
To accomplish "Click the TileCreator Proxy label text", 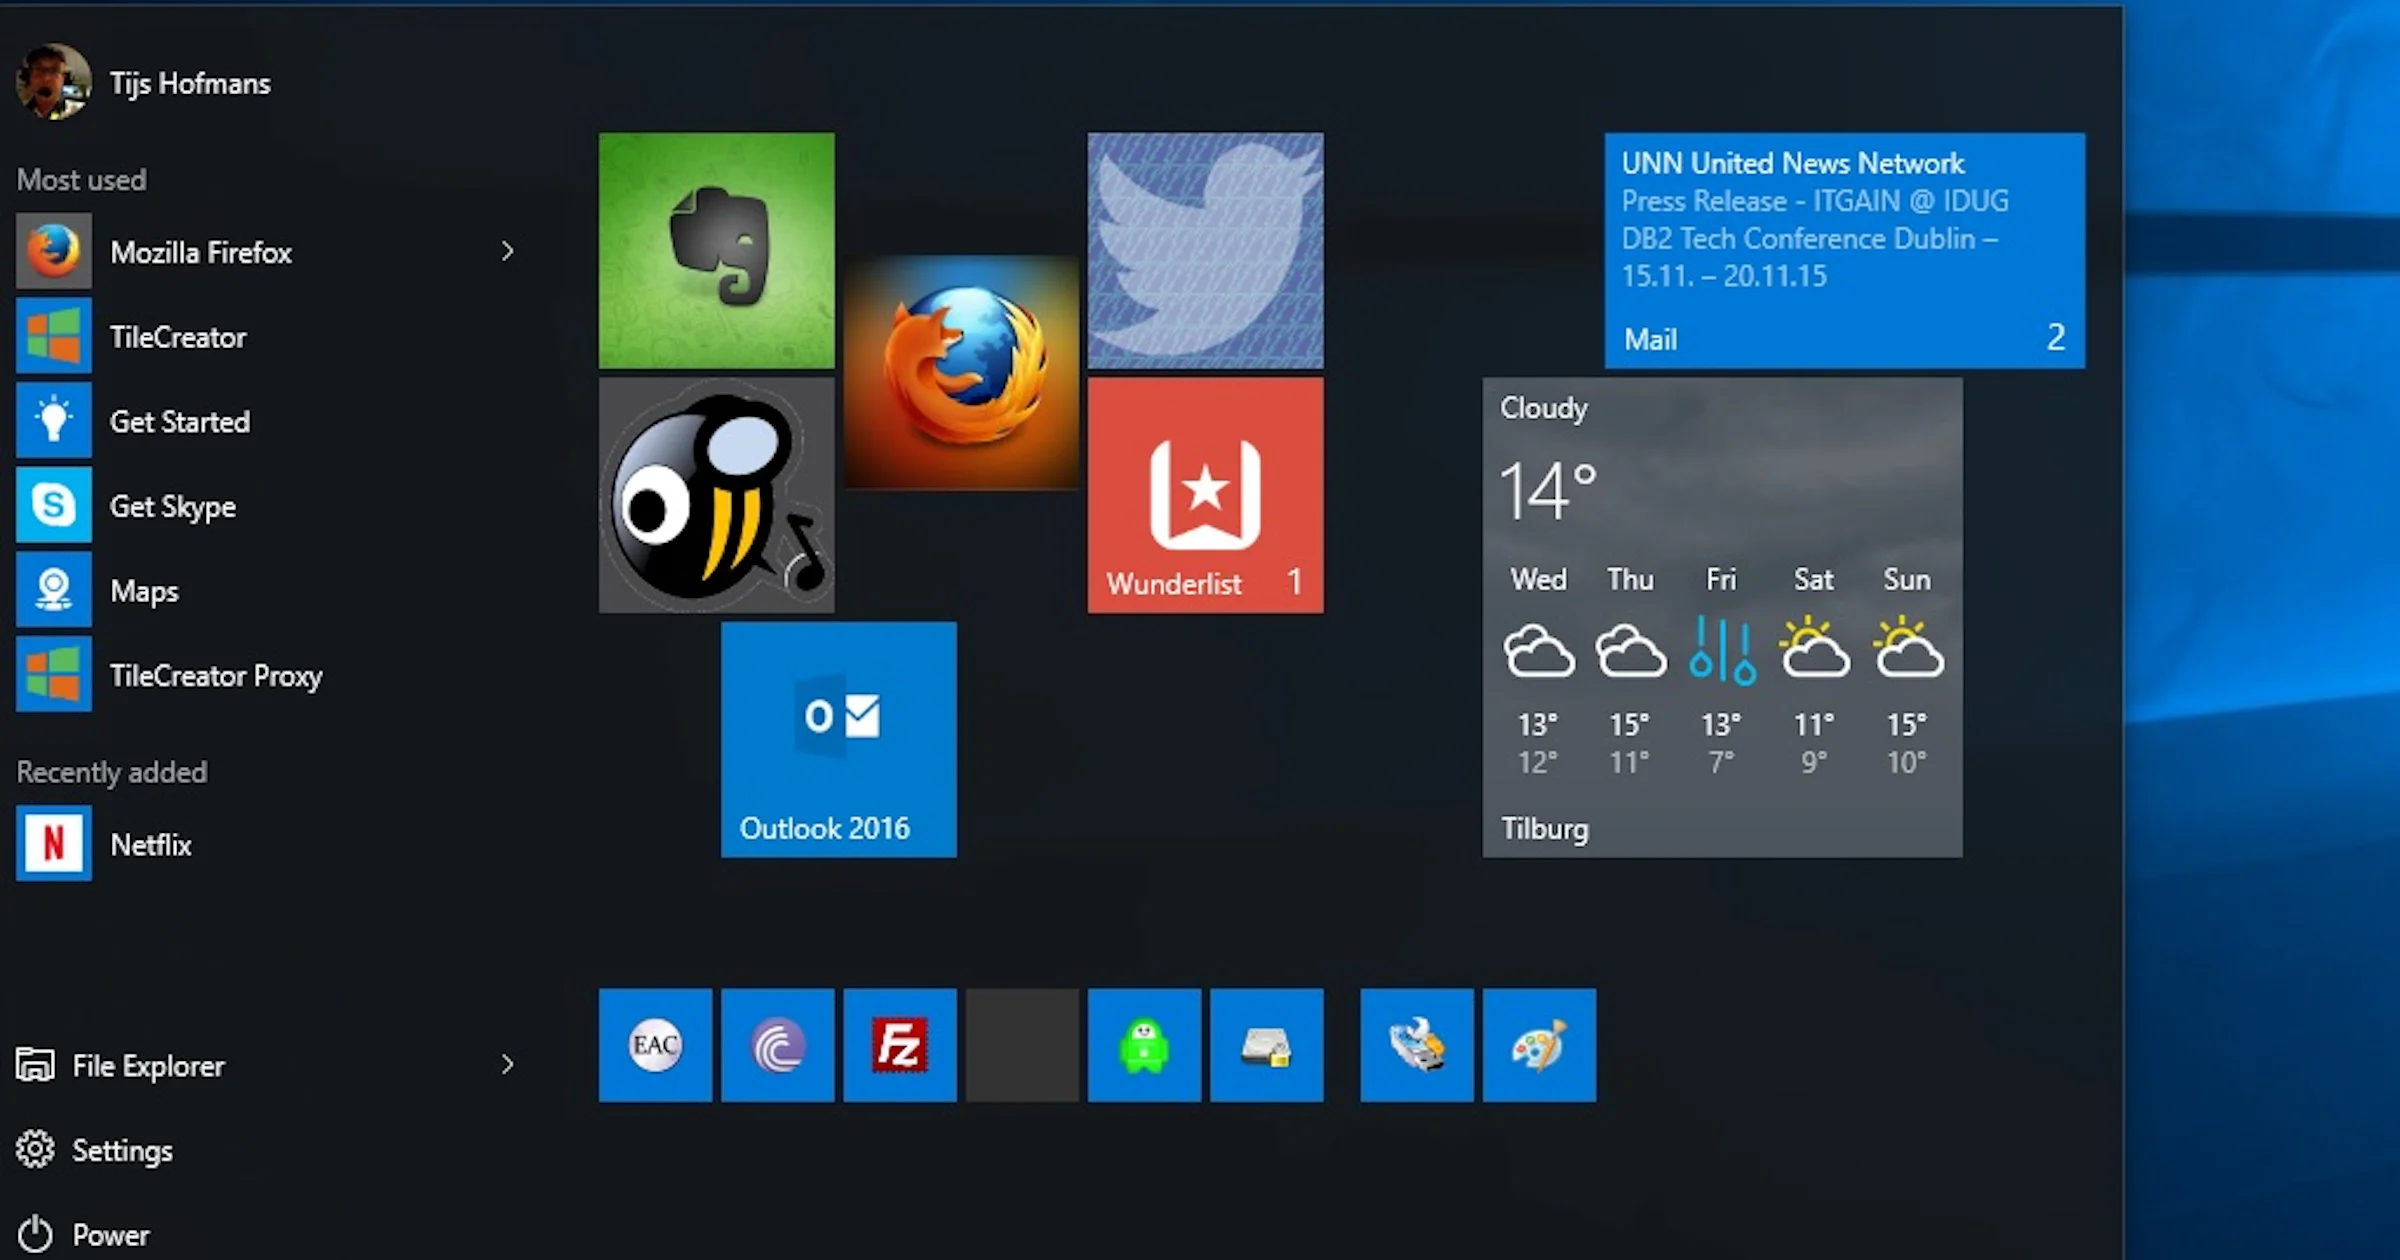I will click(216, 676).
